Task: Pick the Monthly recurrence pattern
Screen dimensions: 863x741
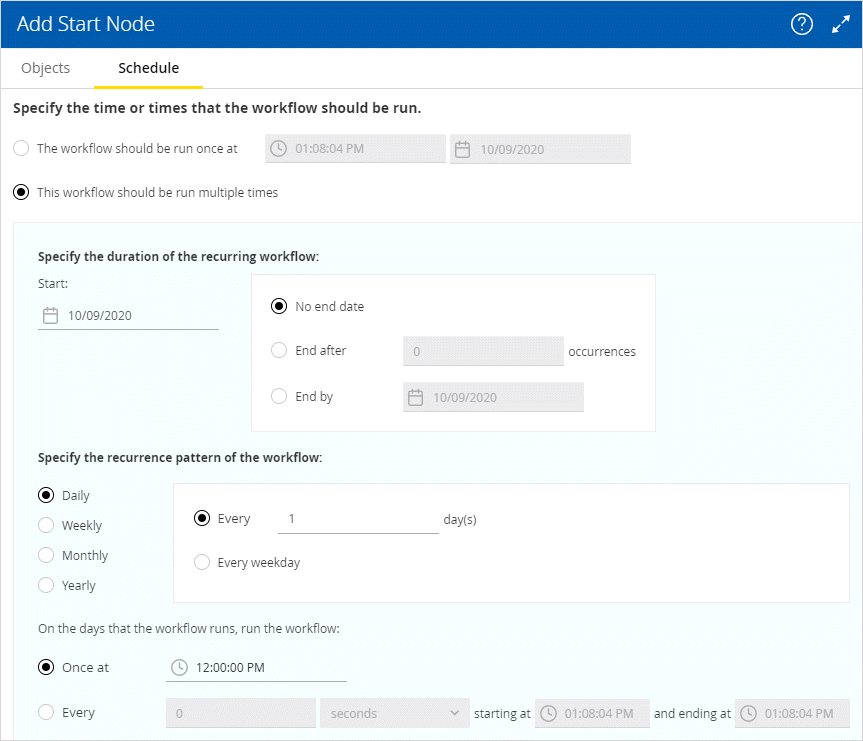Action: 46,555
